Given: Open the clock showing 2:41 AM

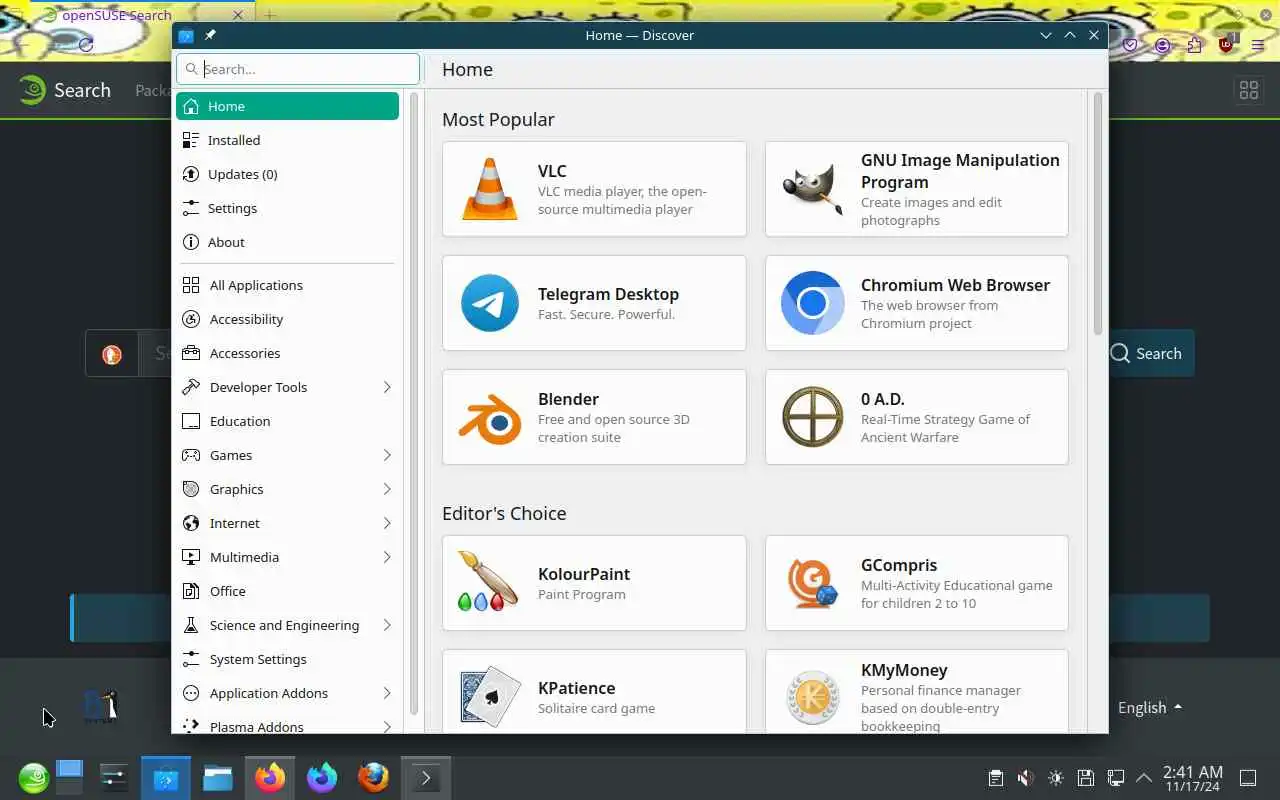Looking at the screenshot, I should (x=1192, y=778).
